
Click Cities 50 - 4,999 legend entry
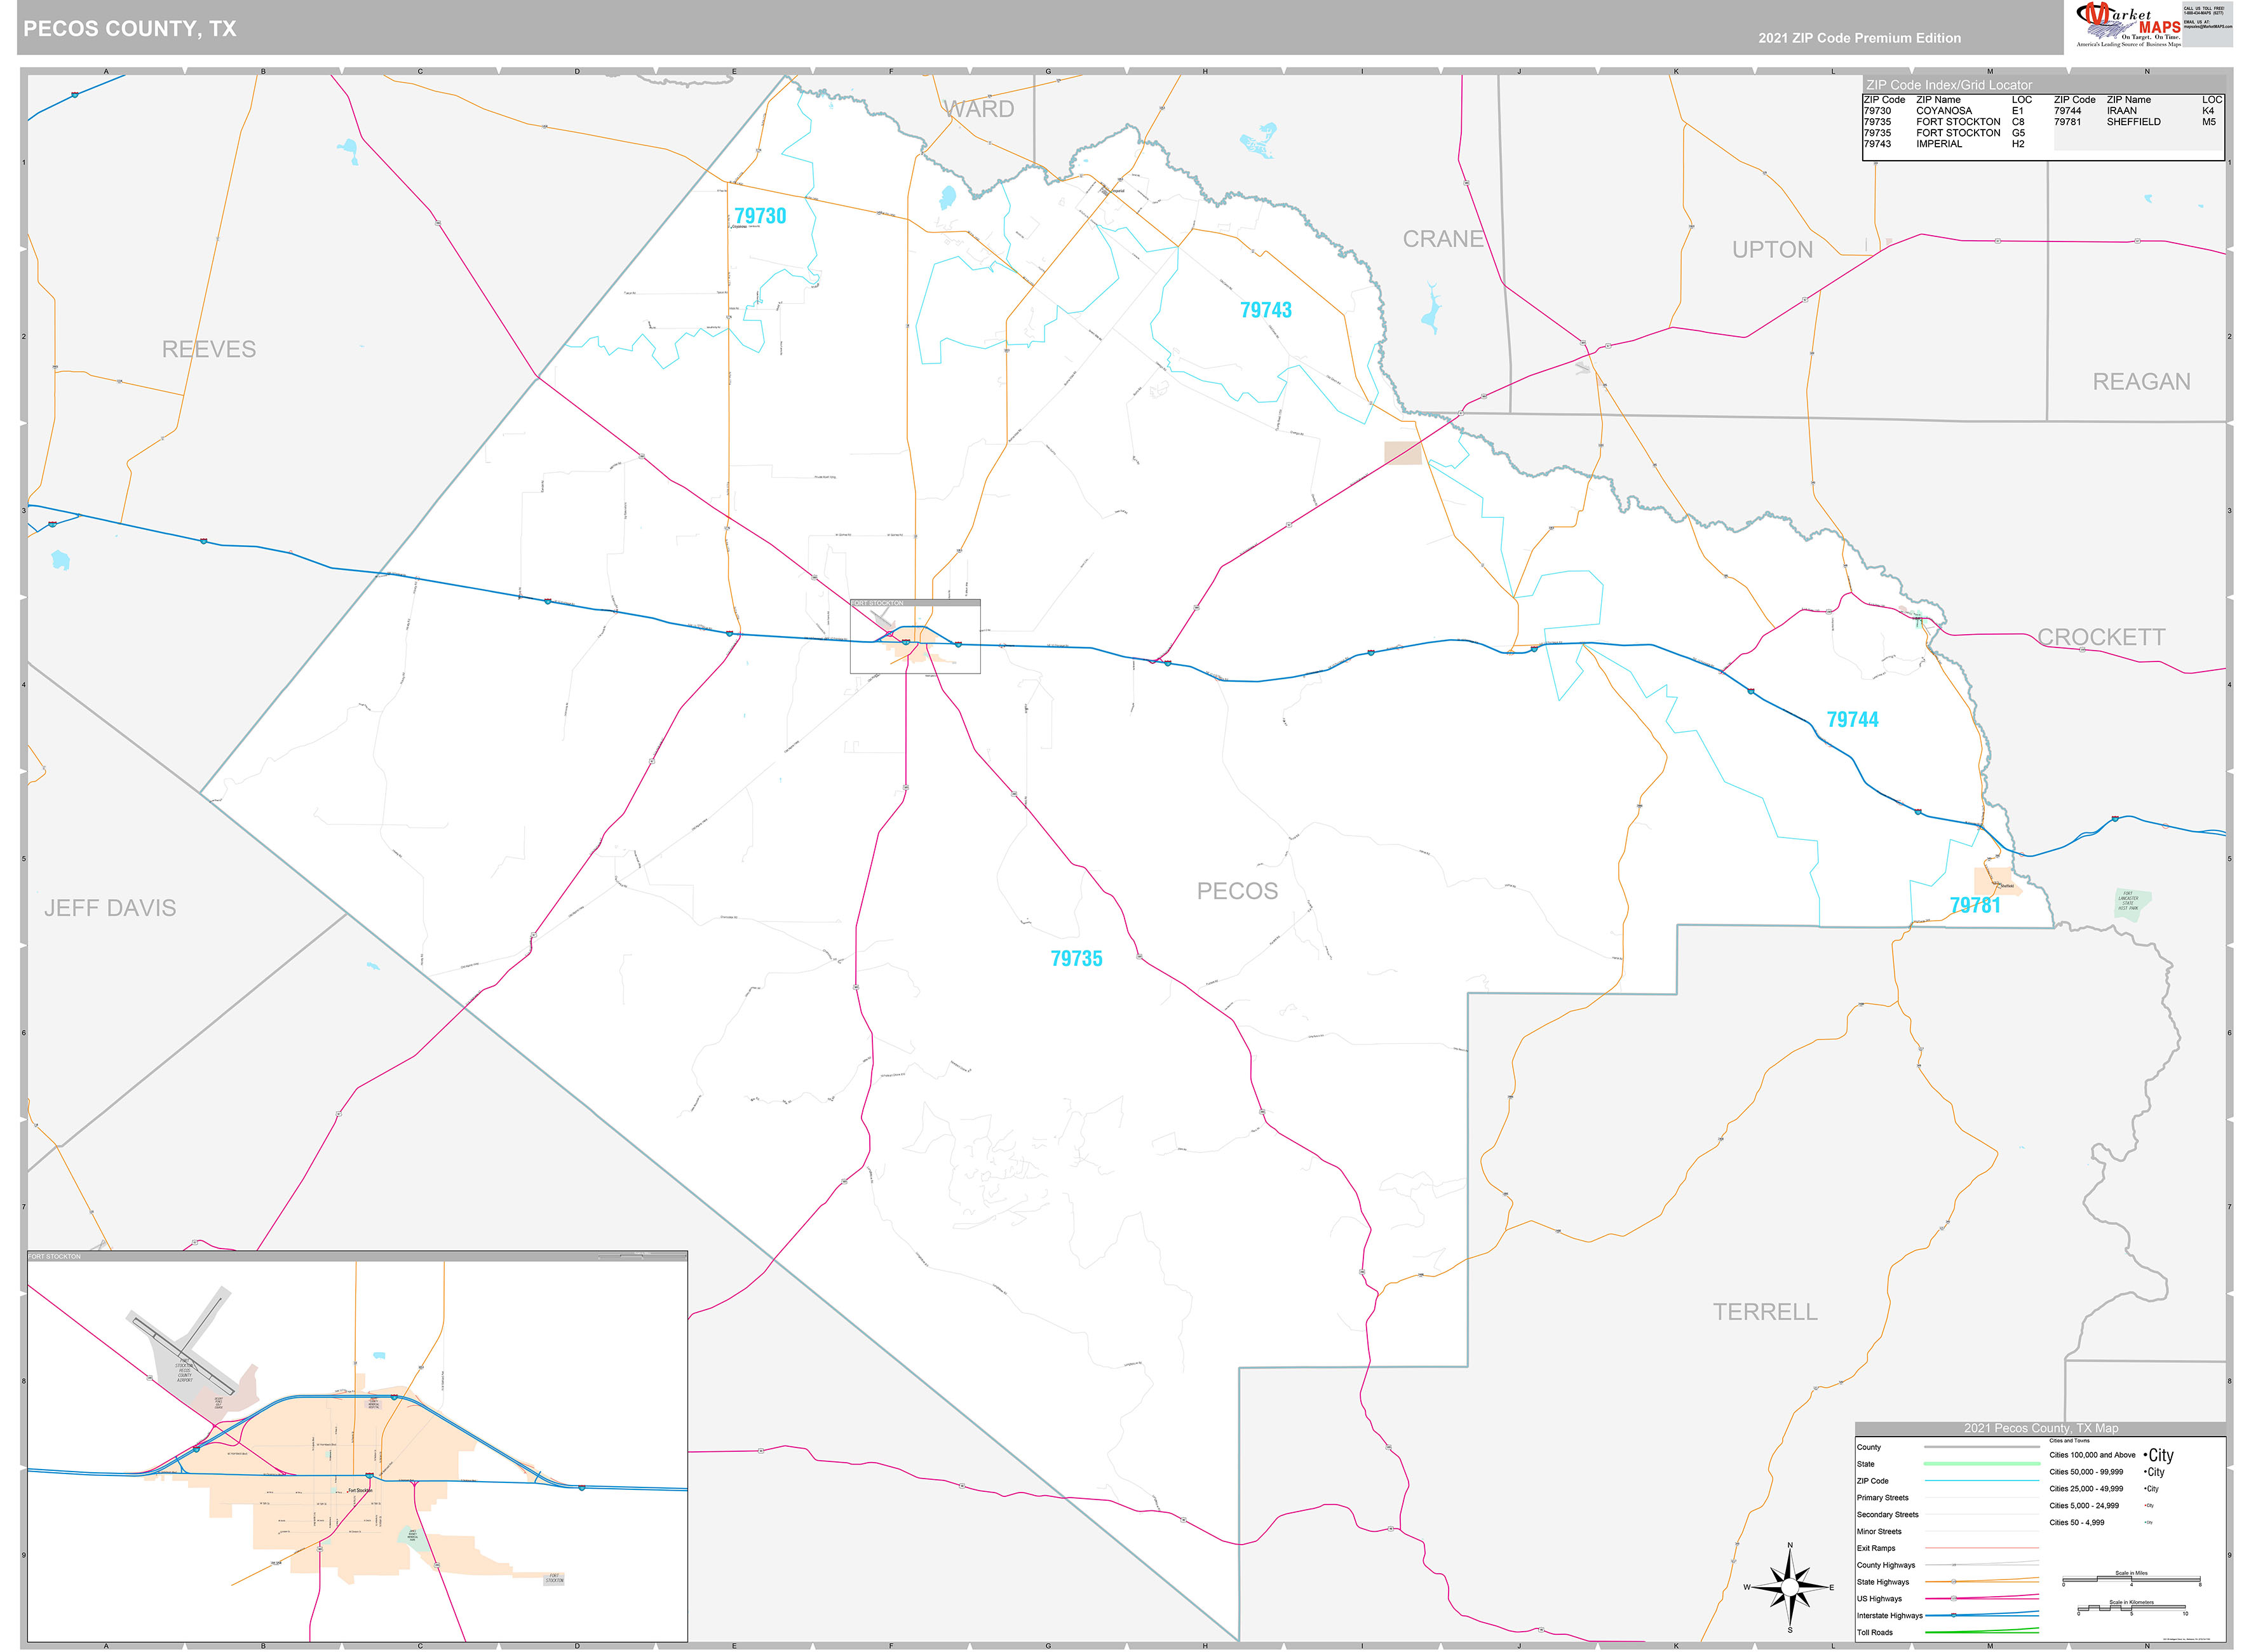point(2077,1523)
